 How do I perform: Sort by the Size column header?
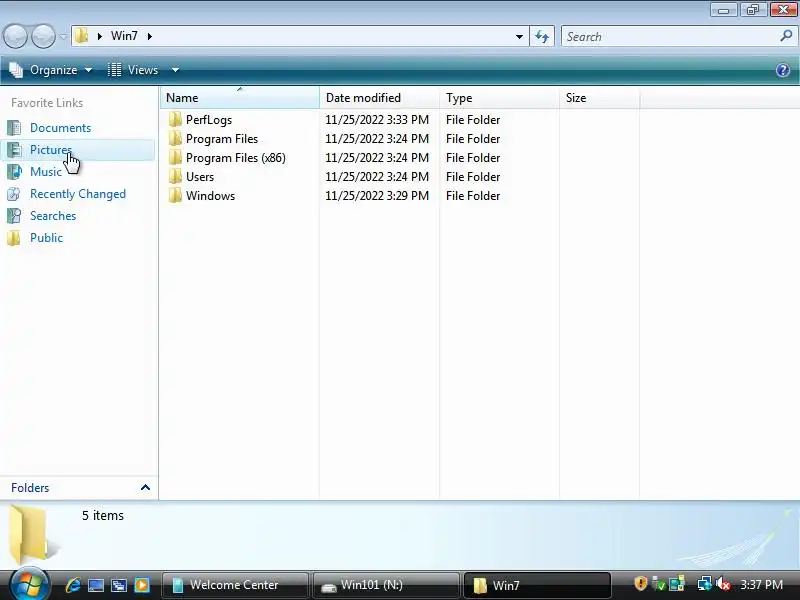click(x=599, y=97)
